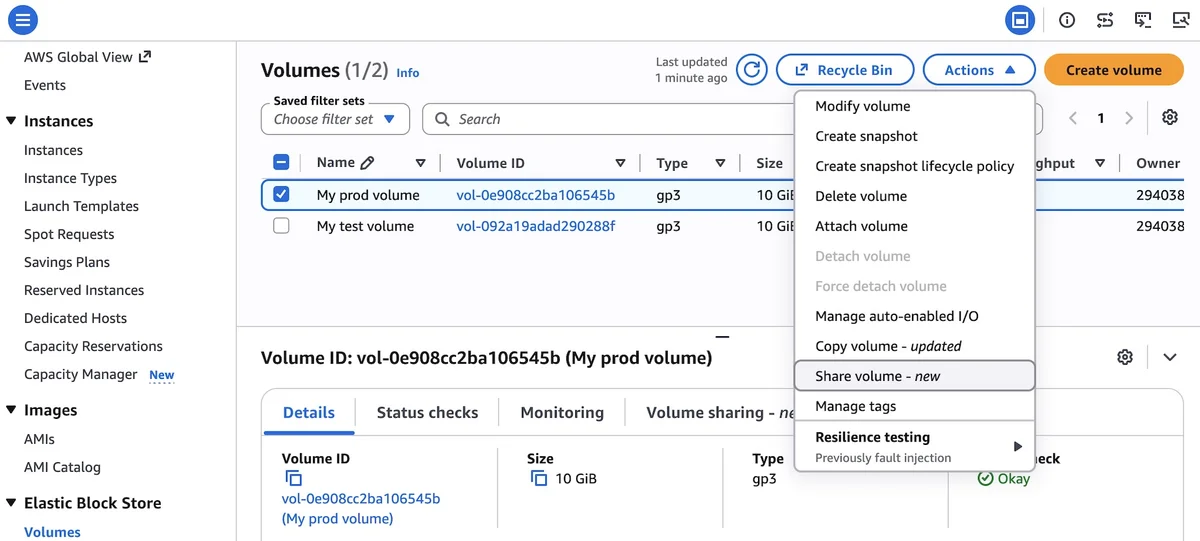Open vol-0e908cc2ba106545b link in table
Viewport: 1200px width, 541px height.
click(536, 195)
